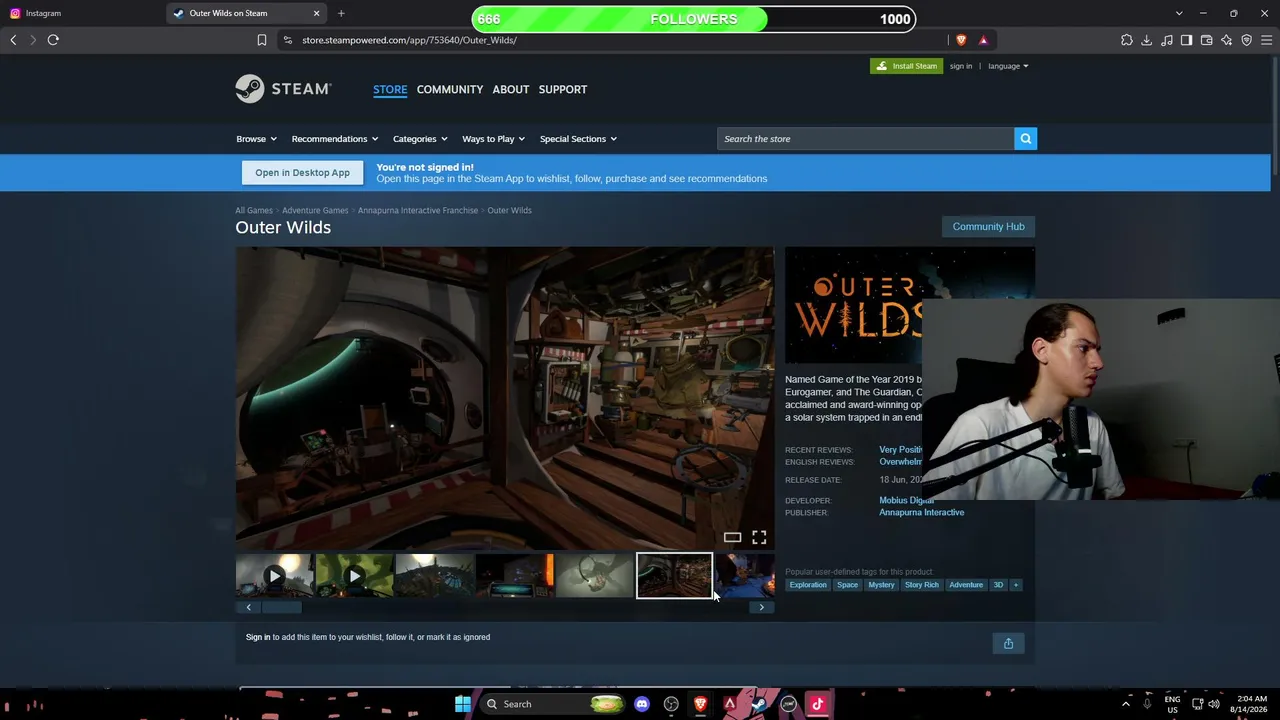
Task: Select the Mystery tag
Action: [881, 585]
